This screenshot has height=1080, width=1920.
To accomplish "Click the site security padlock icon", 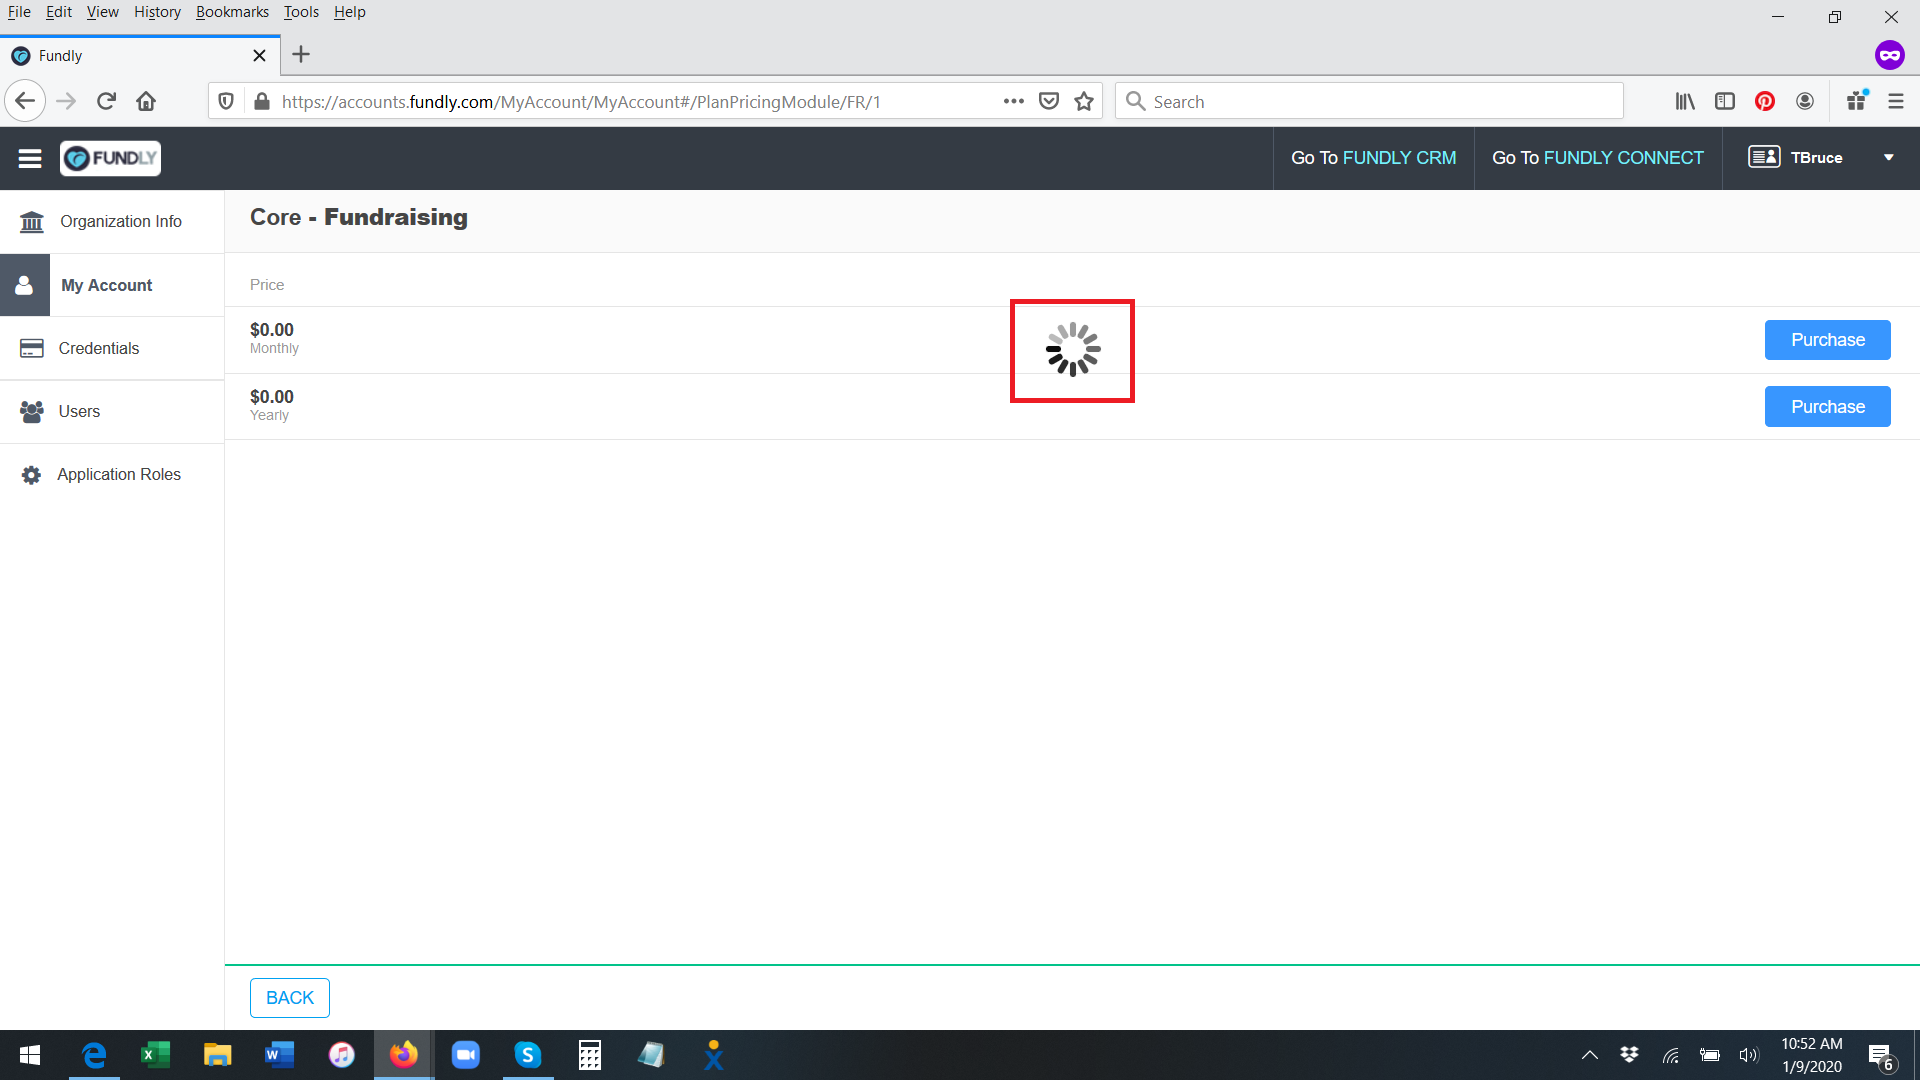I will [262, 101].
